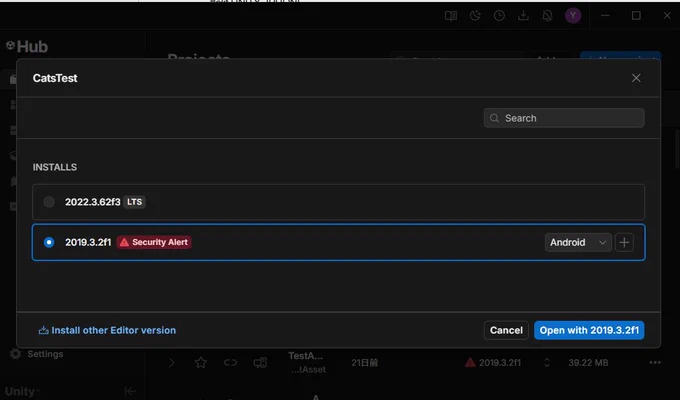The image size is (680, 400).
Task: Click the Cancel button
Action: click(x=506, y=330)
